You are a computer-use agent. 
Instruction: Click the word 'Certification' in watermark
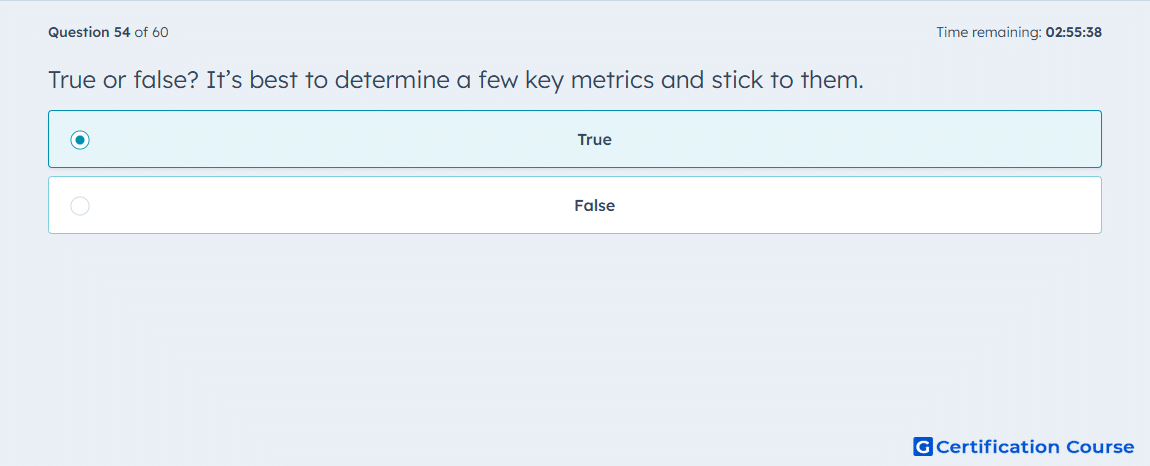coord(998,446)
